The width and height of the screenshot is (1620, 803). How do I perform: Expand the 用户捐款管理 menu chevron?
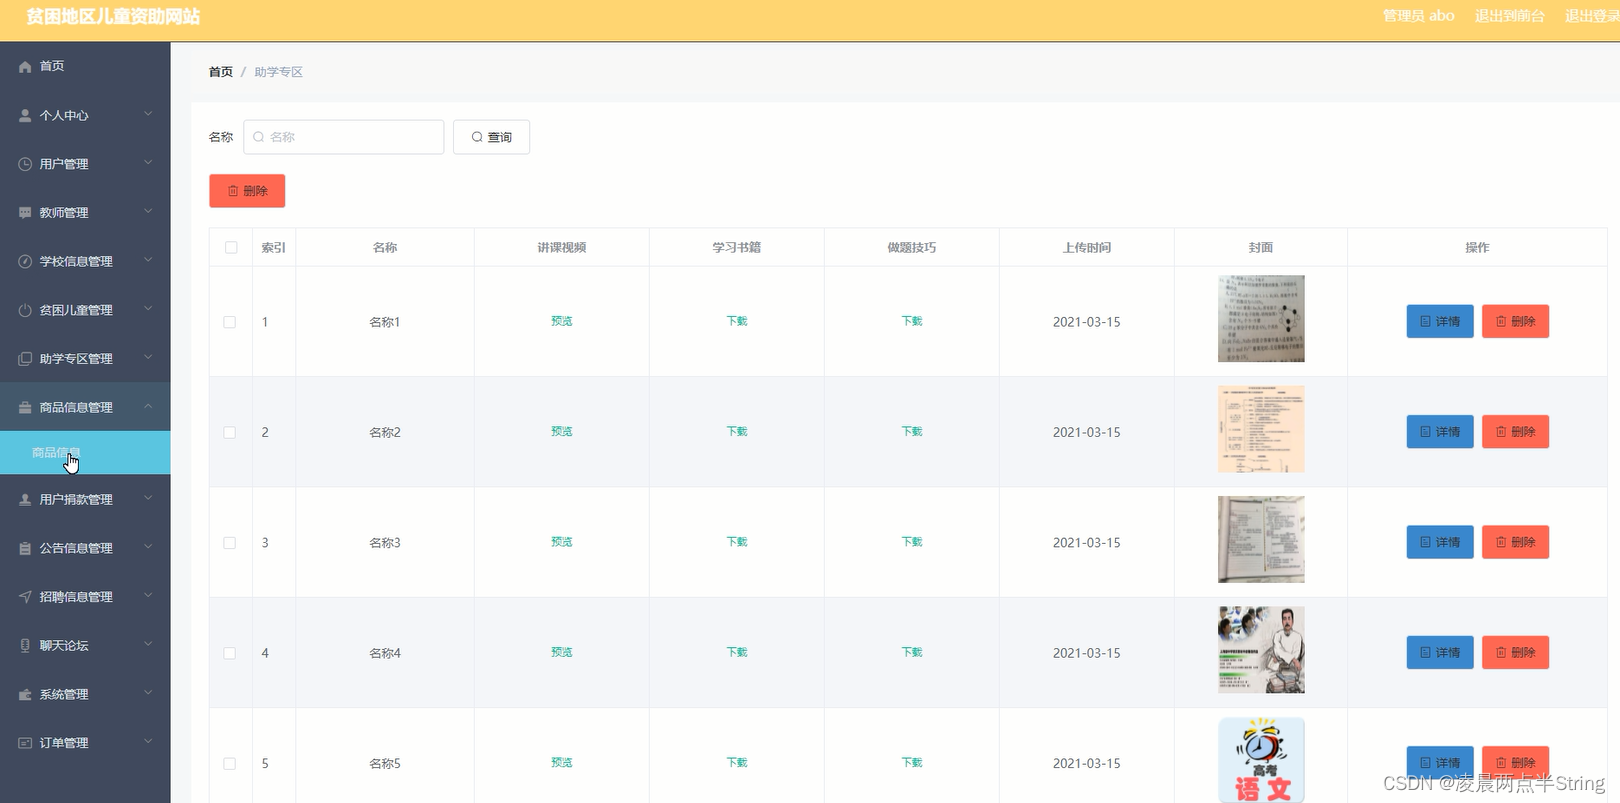148,498
